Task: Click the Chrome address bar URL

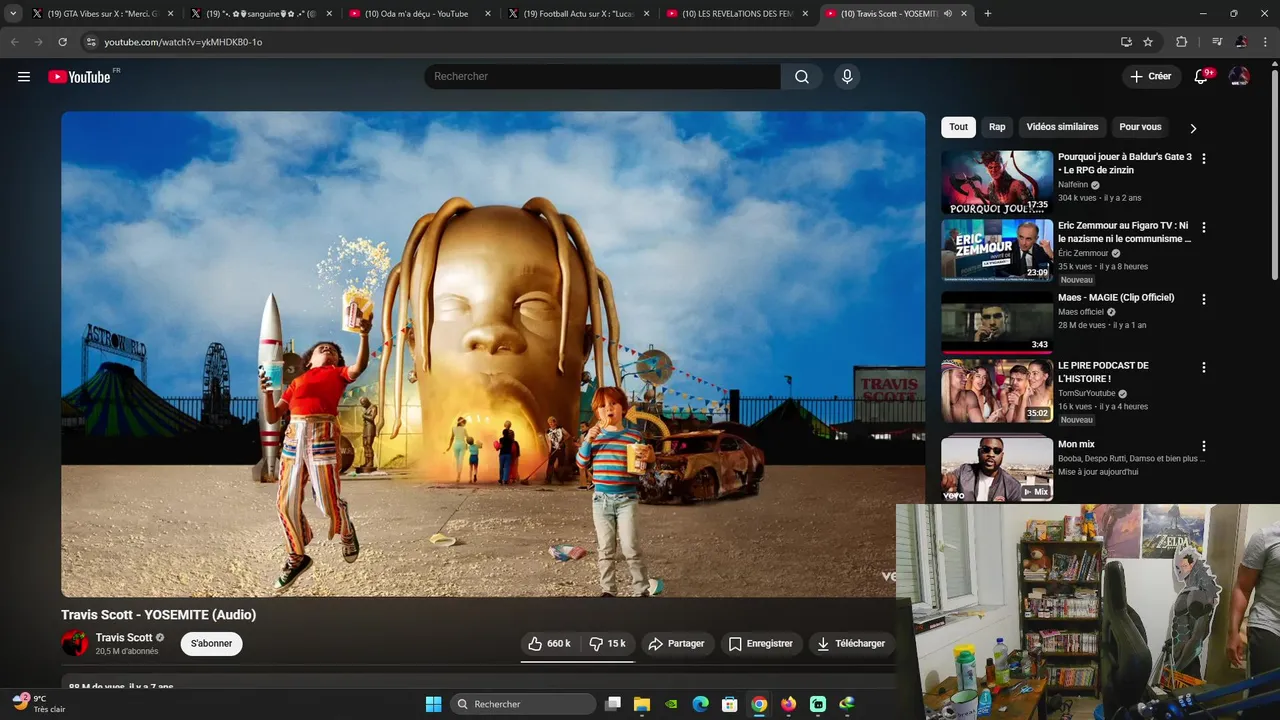Action: click(x=183, y=42)
